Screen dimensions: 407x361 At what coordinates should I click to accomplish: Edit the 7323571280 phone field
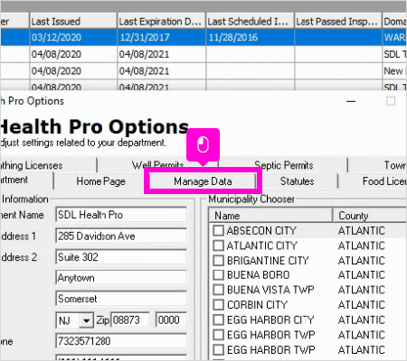(121, 341)
